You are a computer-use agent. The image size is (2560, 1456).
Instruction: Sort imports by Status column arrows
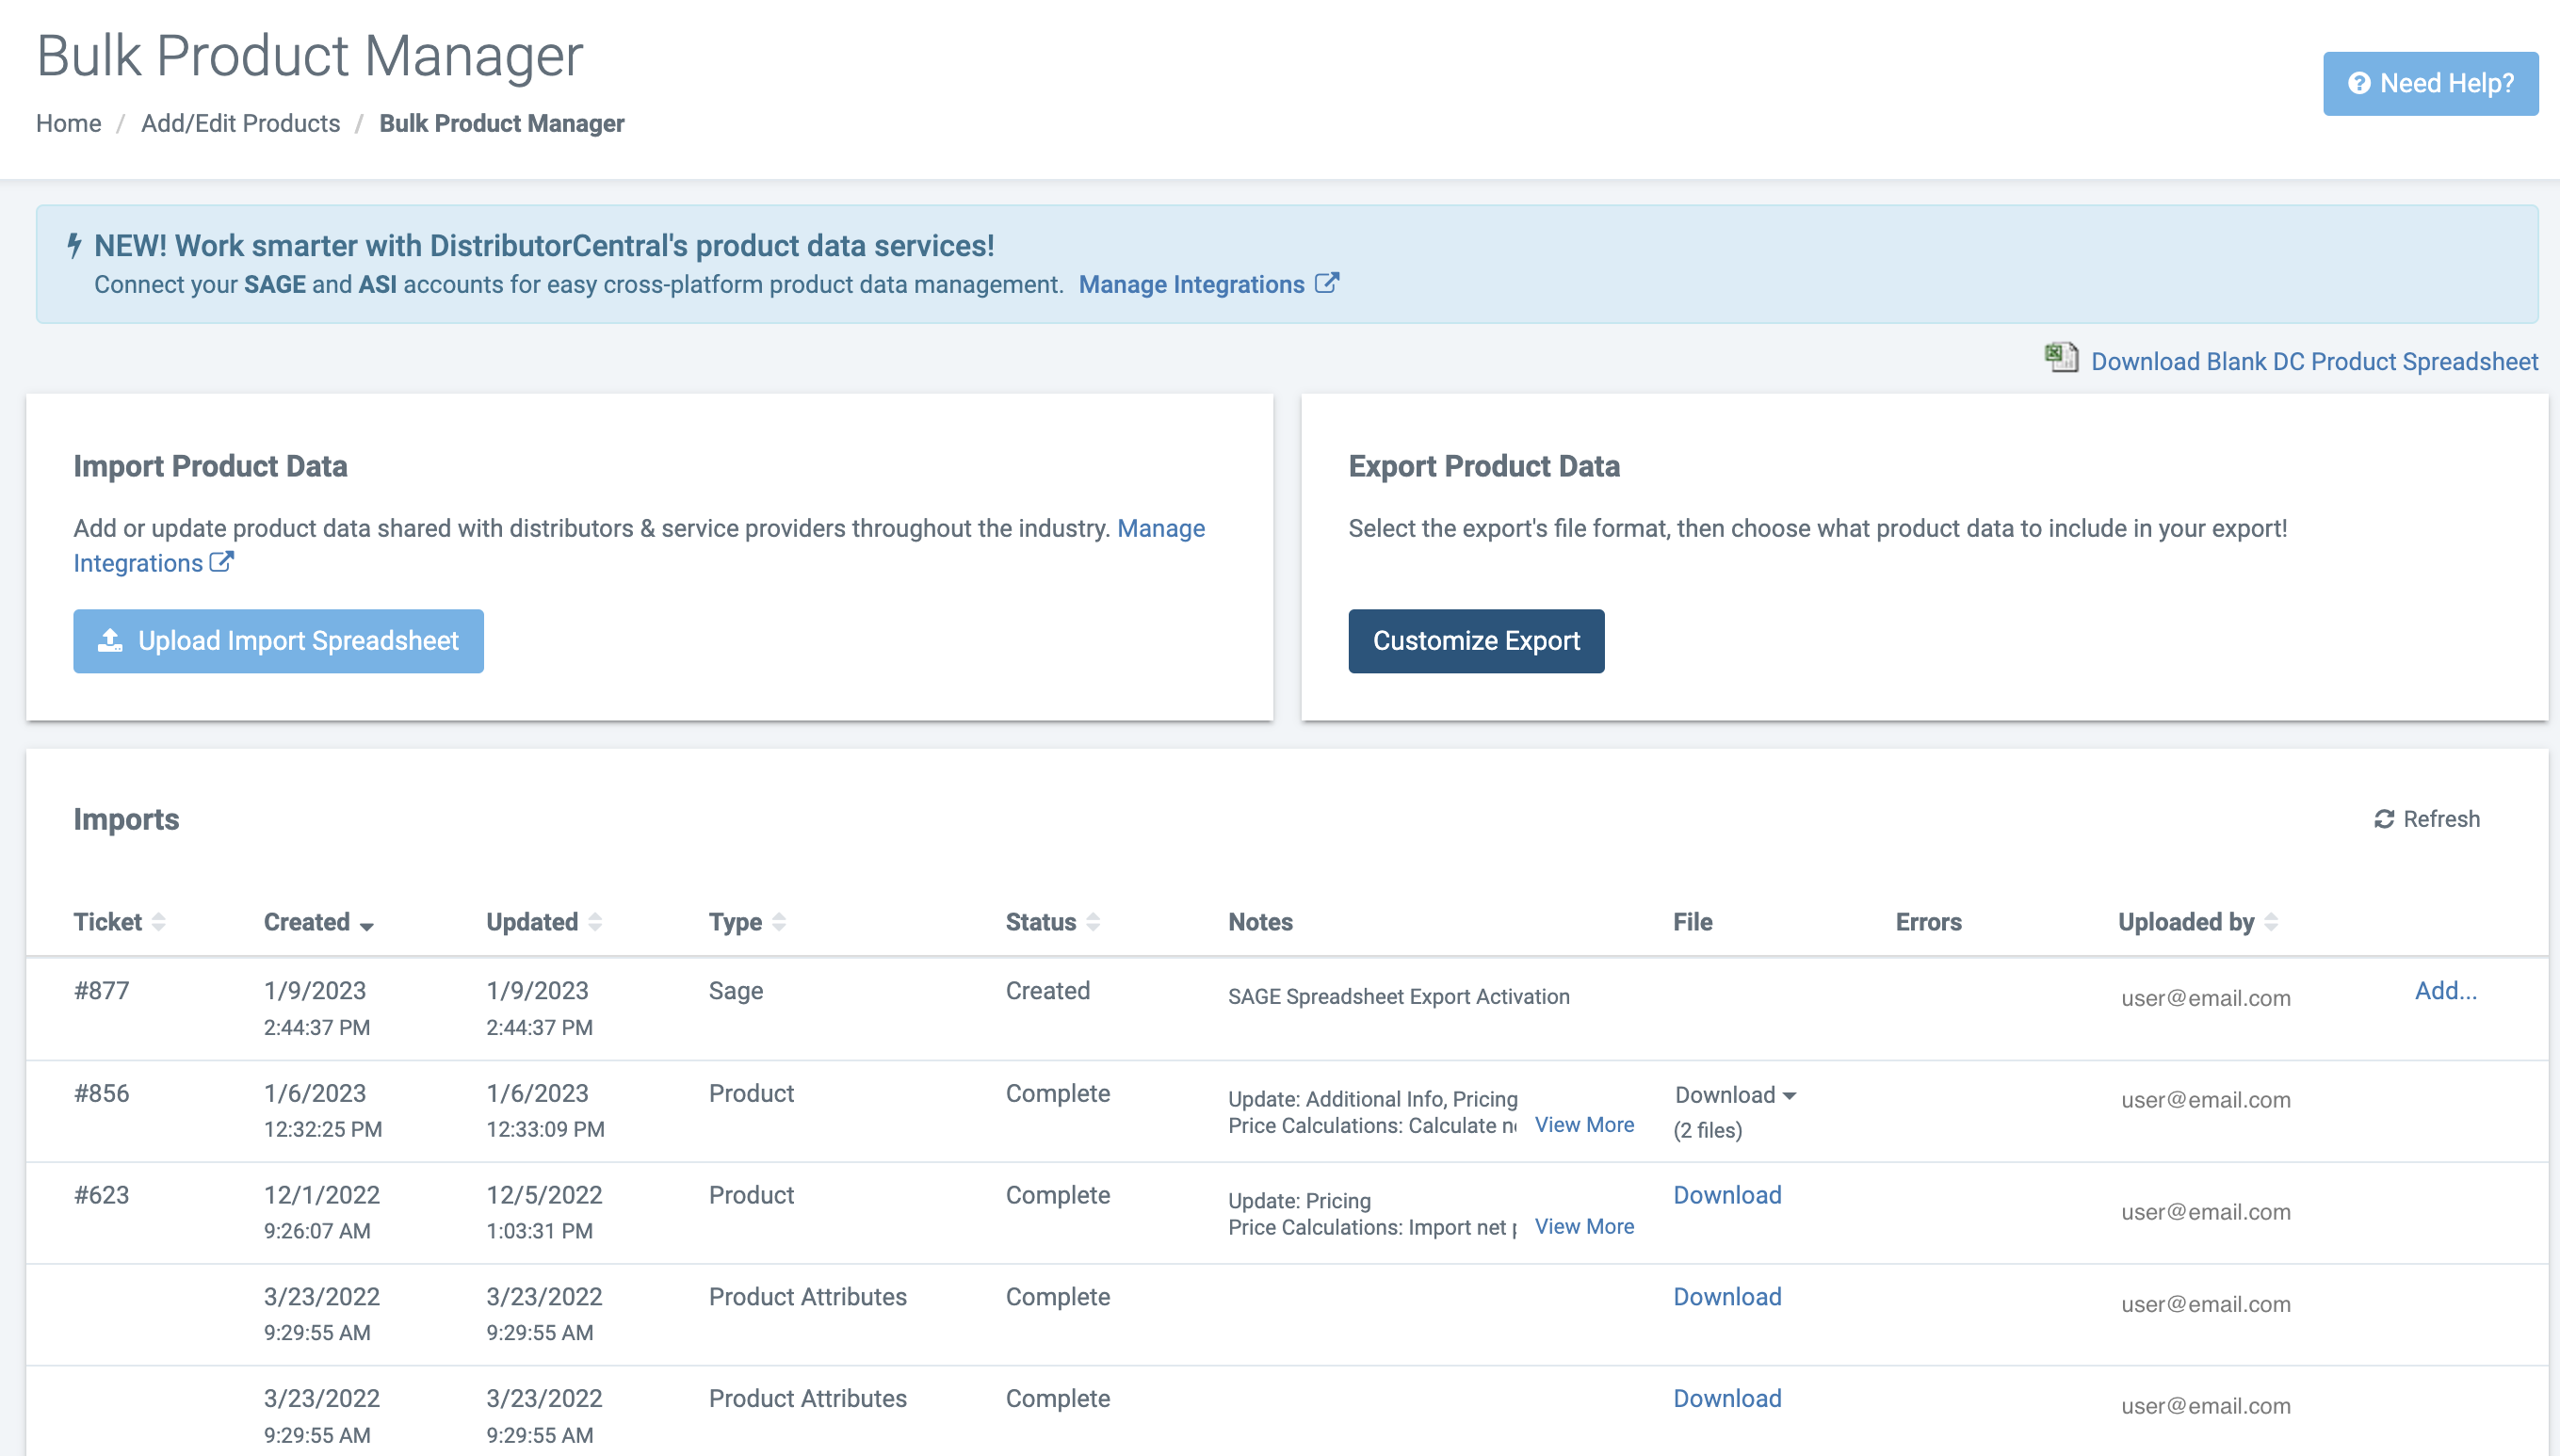(x=1093, y=922)
